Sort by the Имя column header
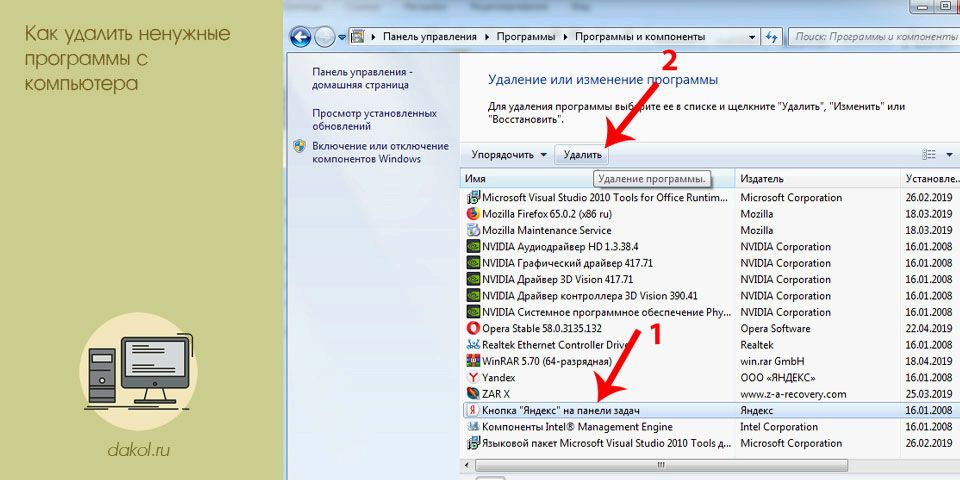960x480 pixels. pyautogui.click(x=597, y=179)
